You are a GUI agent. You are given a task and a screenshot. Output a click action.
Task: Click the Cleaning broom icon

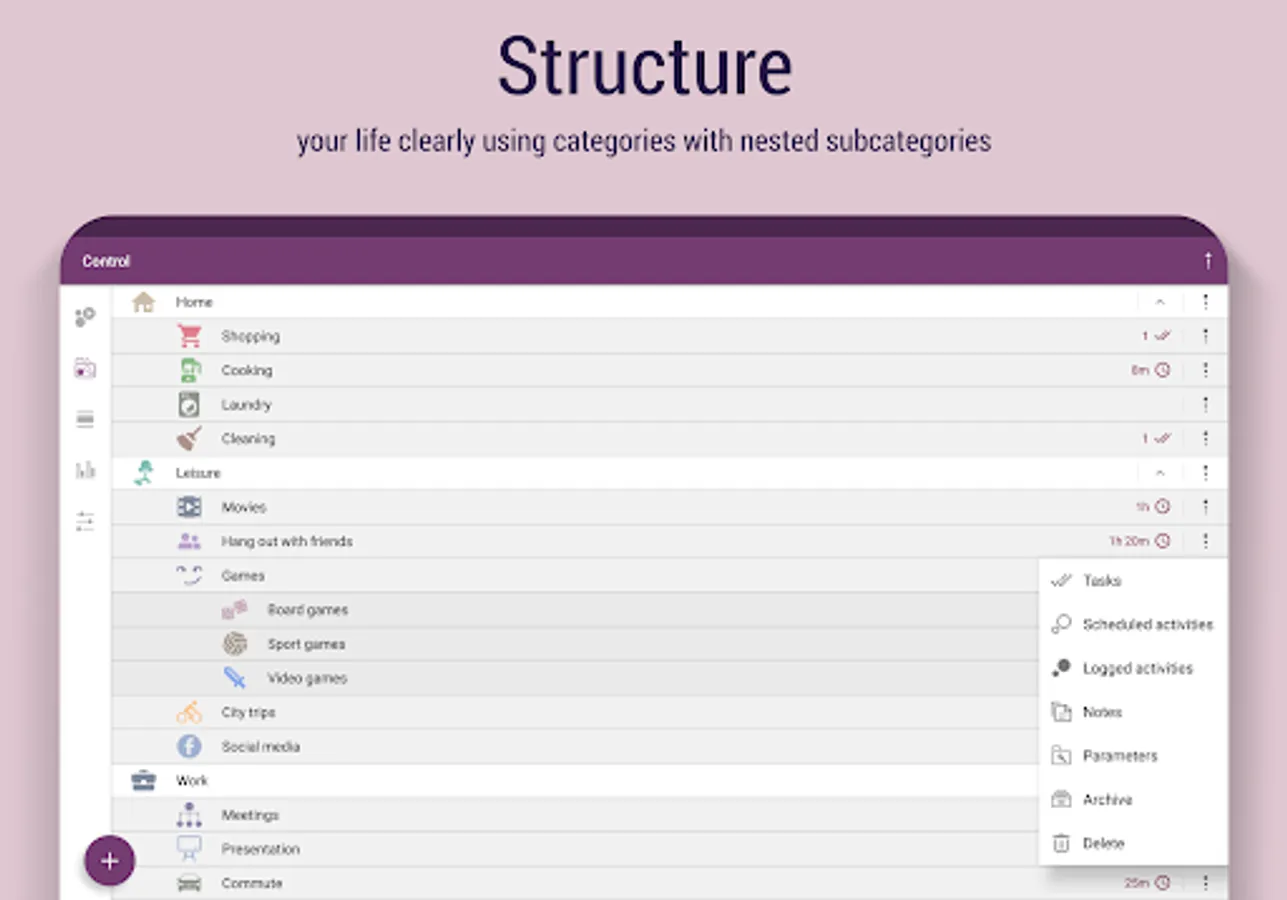click(189, 438)
